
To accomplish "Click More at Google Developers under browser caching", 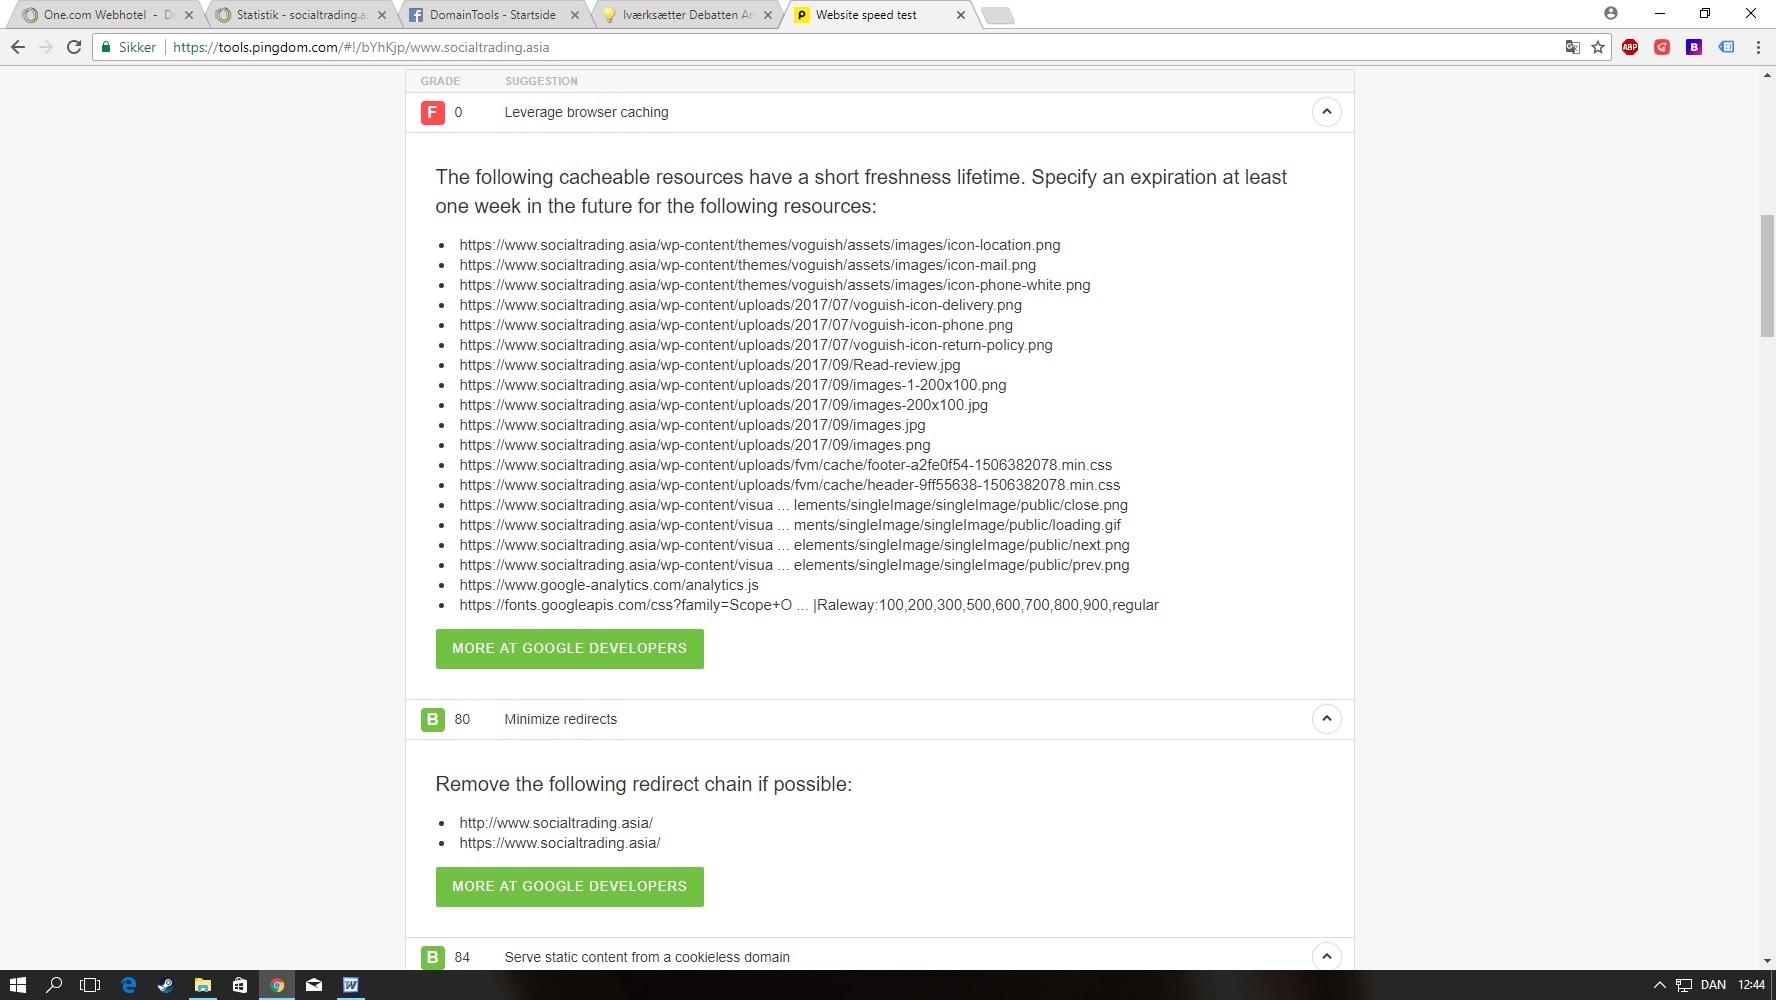I will point(569,649).
